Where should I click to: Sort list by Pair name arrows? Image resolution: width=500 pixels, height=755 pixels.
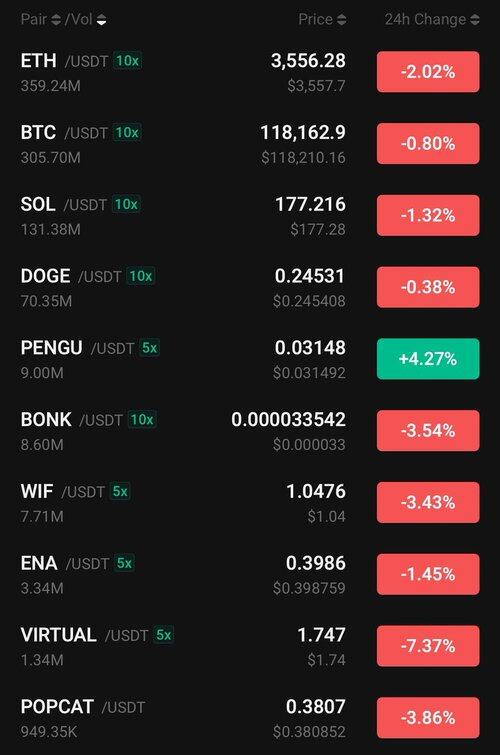(56, 20)
